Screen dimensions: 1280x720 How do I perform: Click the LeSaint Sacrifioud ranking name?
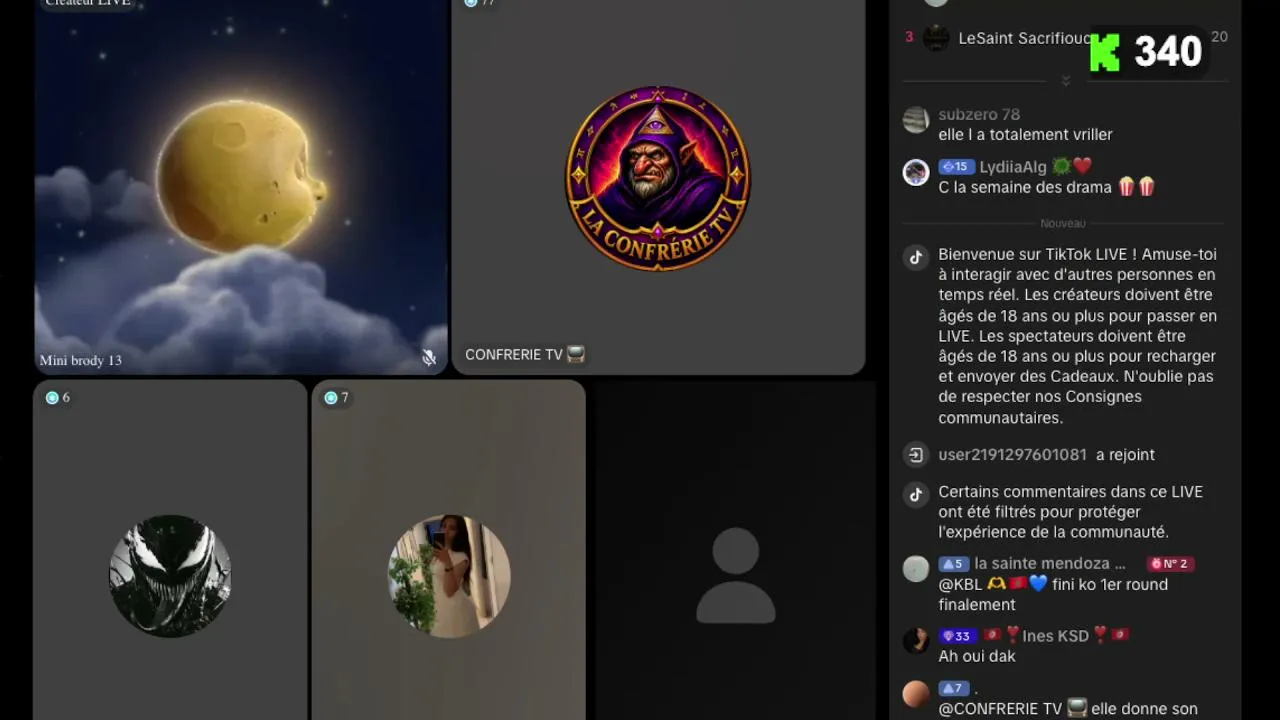click(1024, 38)
